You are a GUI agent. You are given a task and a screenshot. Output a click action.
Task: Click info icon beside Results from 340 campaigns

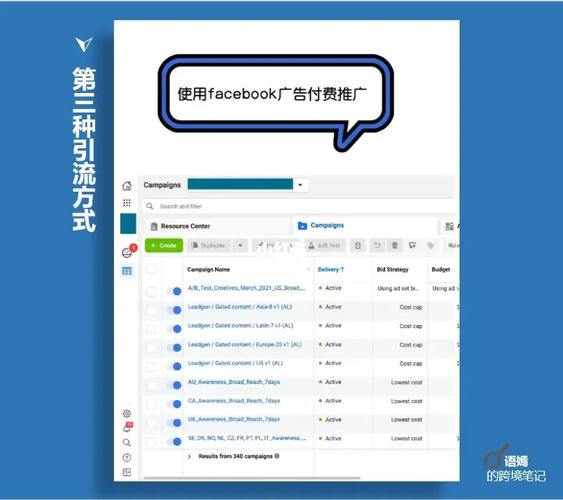(x=277, y=456)
